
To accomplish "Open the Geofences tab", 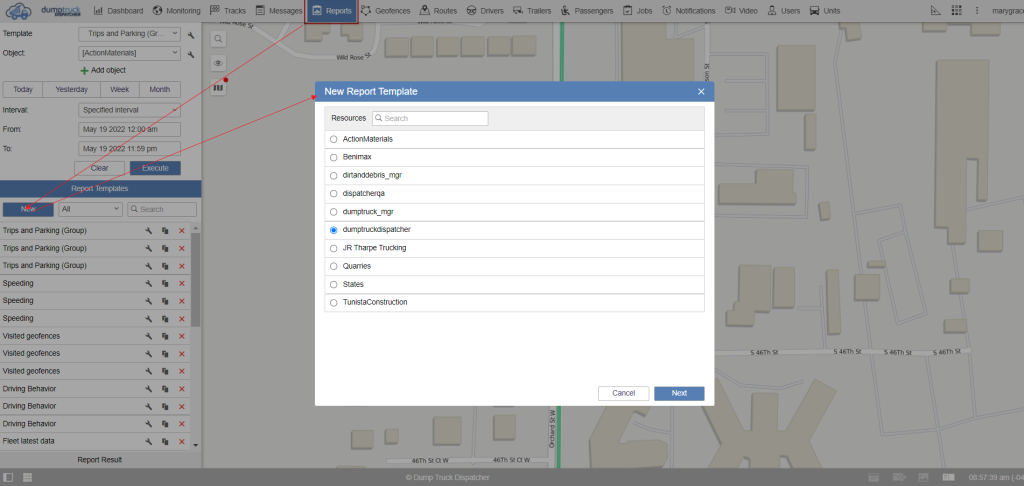I will pyautogui.click(x=385, y=11).
